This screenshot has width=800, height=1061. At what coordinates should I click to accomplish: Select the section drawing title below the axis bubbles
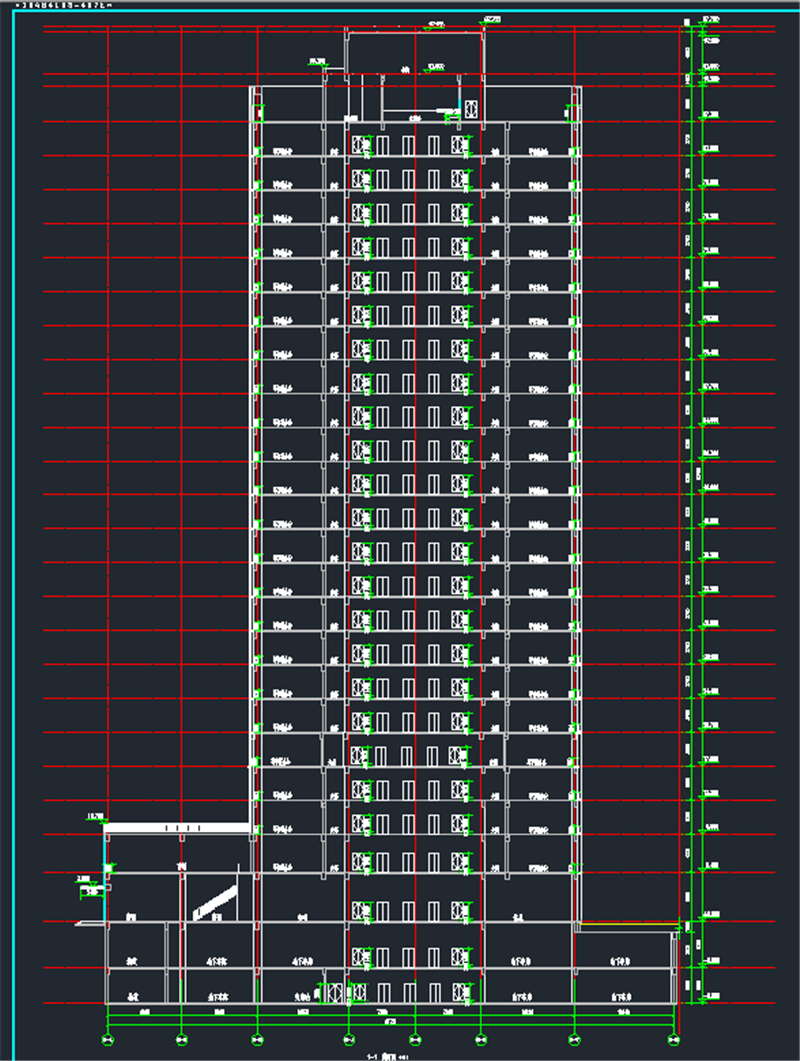click(x=385, y=1054)
